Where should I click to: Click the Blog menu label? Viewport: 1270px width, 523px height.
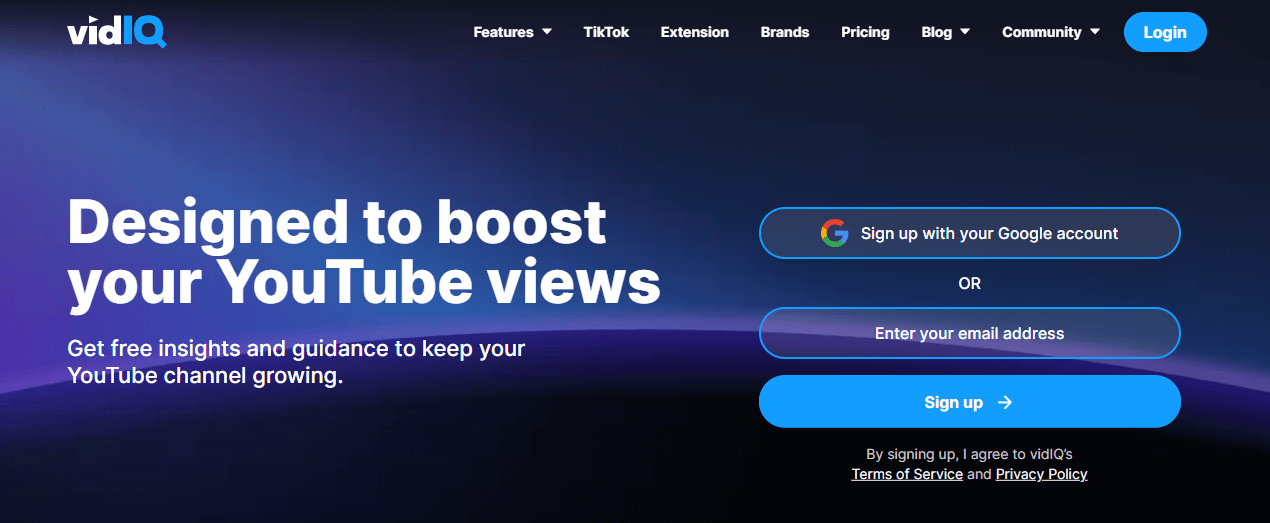937,32
